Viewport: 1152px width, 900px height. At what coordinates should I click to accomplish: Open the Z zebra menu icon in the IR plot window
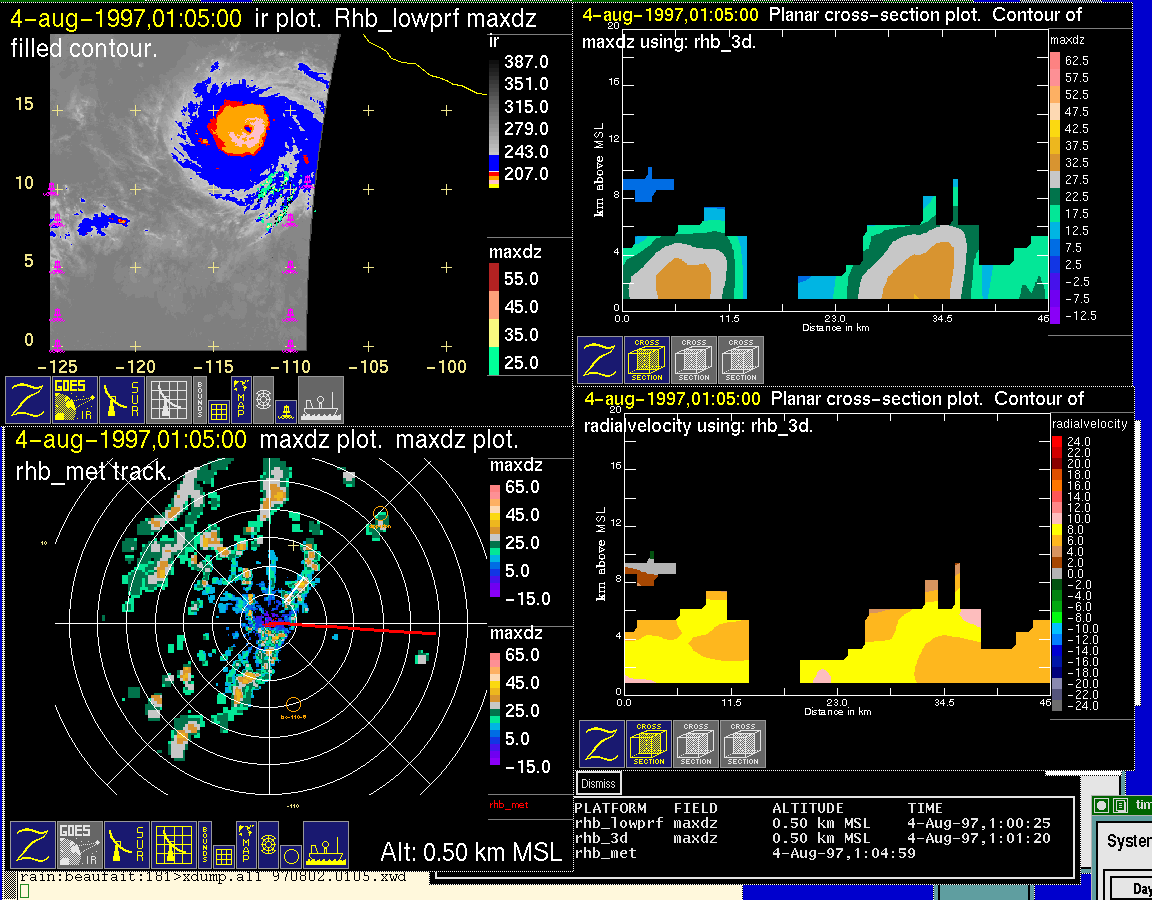[27, 400]
